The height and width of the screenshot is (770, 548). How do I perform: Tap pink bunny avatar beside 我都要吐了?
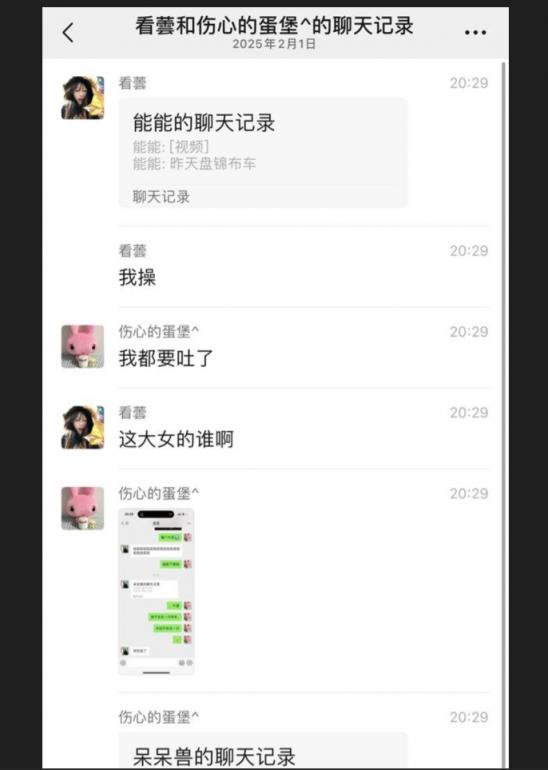coord(82,346)
